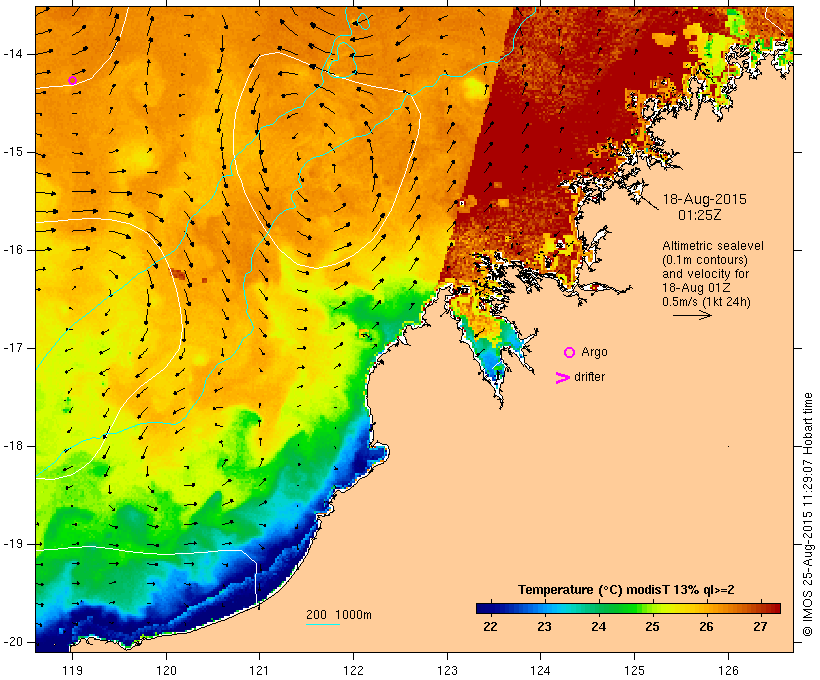Click the latitude axis label '-14'

[13, 54]
